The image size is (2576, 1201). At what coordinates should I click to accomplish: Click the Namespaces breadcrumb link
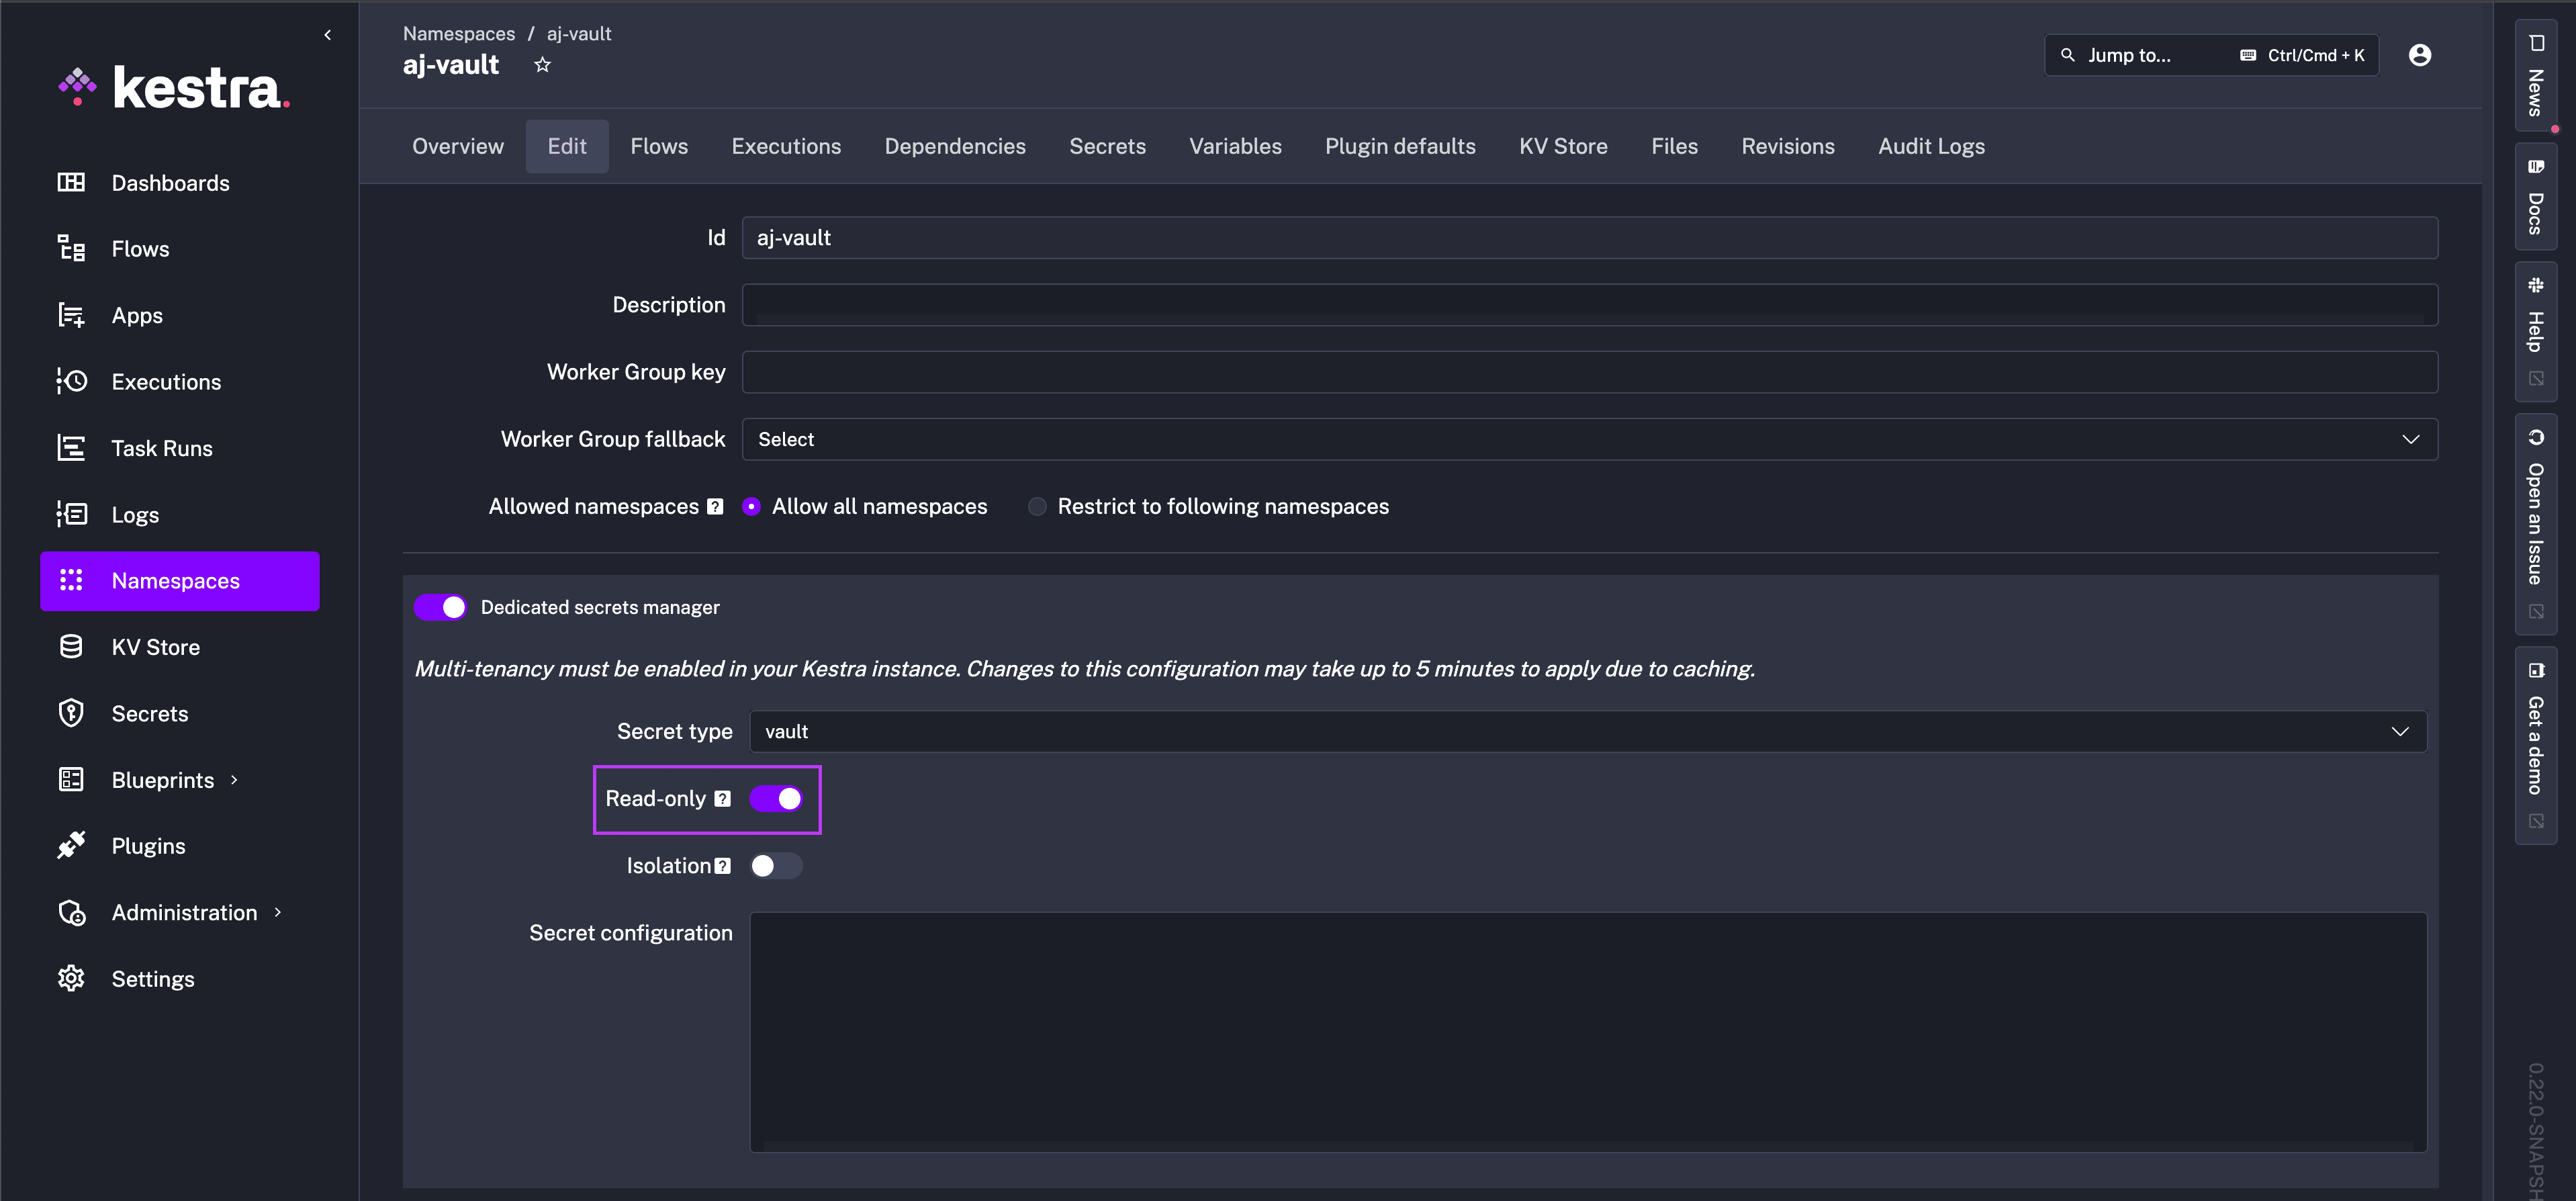(x=459, y=34)
